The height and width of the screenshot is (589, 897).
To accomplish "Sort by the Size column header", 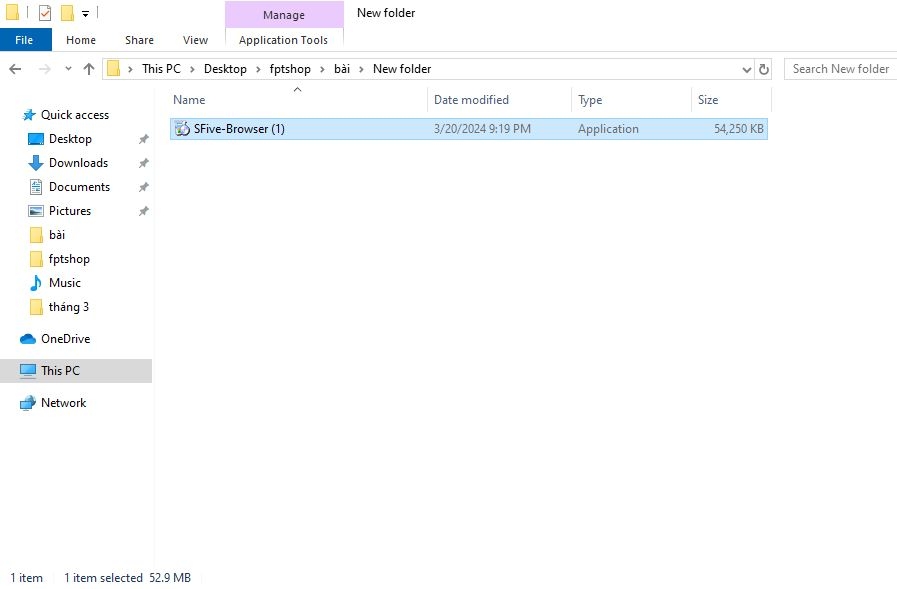I will tap(731, 100).
